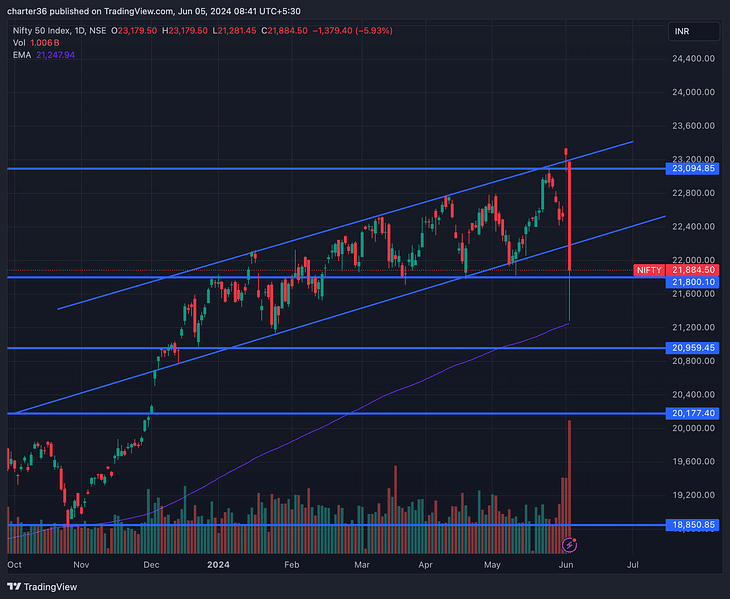Click the 24,400.00 price axis label
Screen dimensions: 730x599
pyautogui.click(x=693, y=59)
